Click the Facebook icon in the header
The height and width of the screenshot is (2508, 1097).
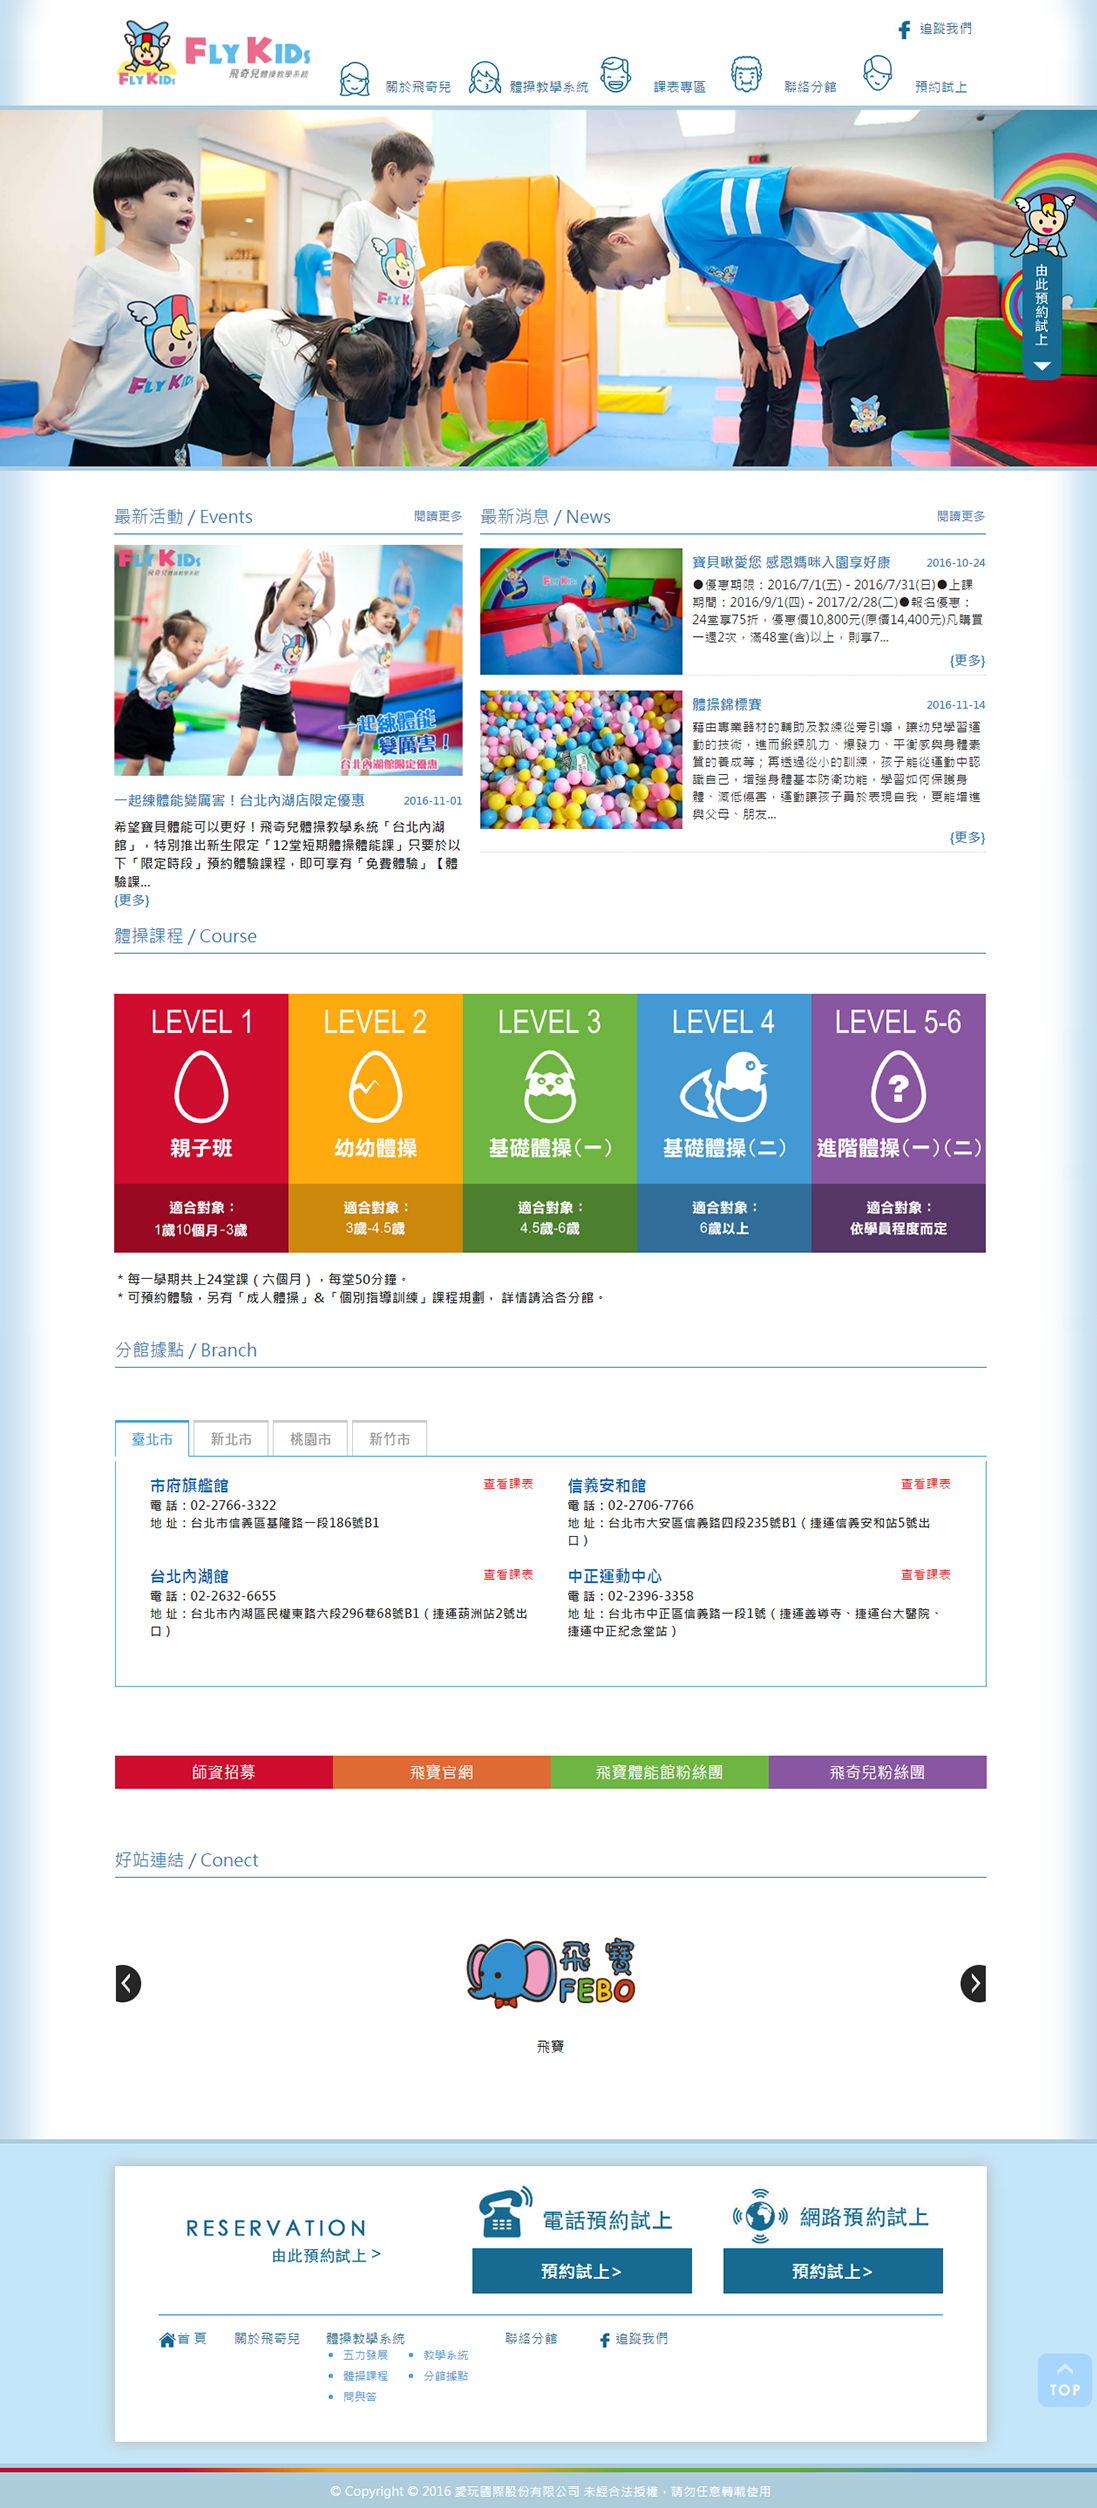pos(904,30)
